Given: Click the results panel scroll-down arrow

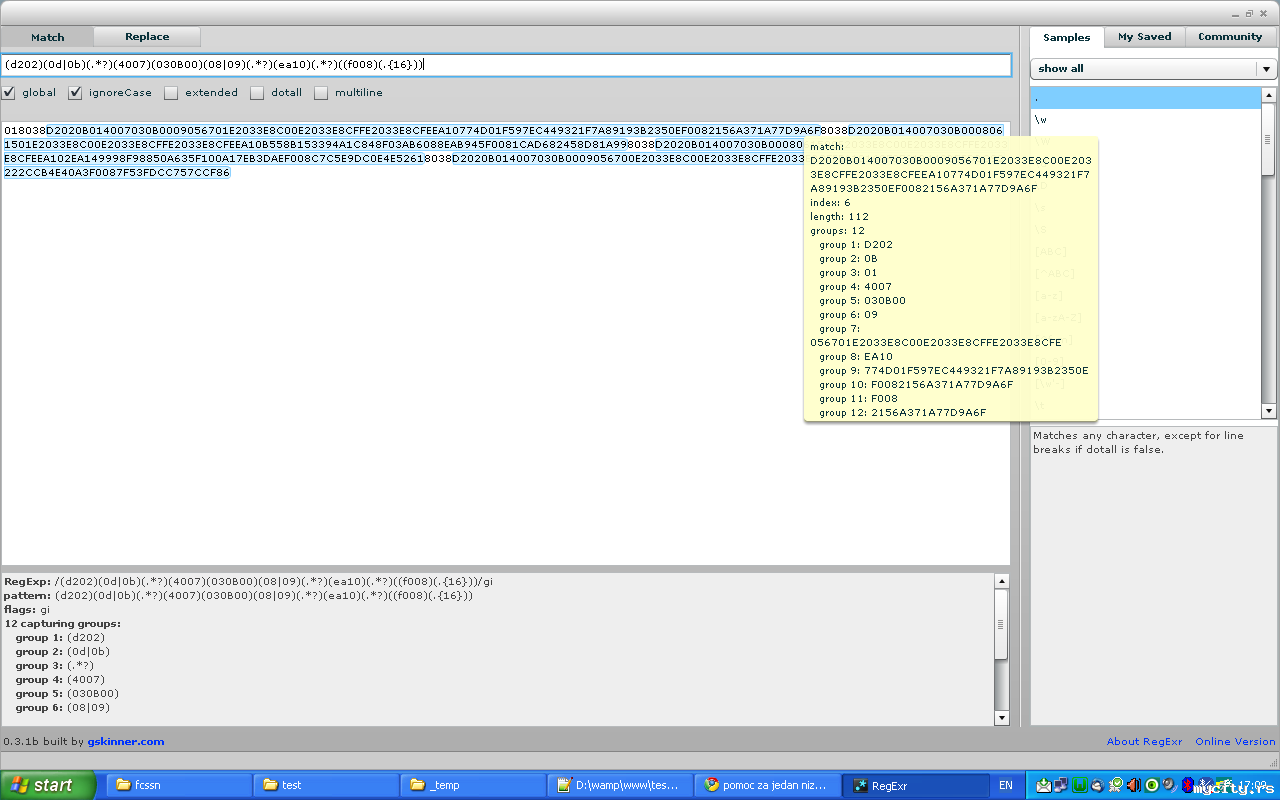Looking at the screenshot, I should pos(1002,718).
